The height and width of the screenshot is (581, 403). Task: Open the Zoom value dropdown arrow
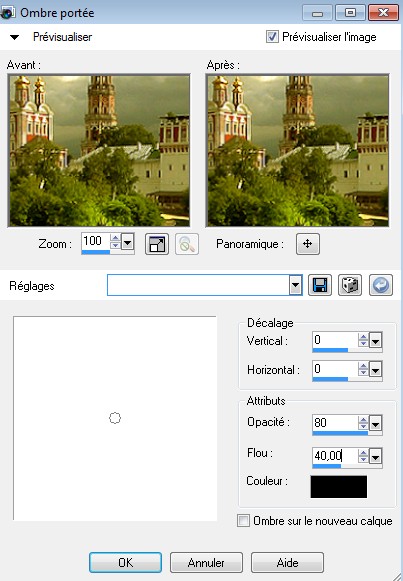coord(127,243)
